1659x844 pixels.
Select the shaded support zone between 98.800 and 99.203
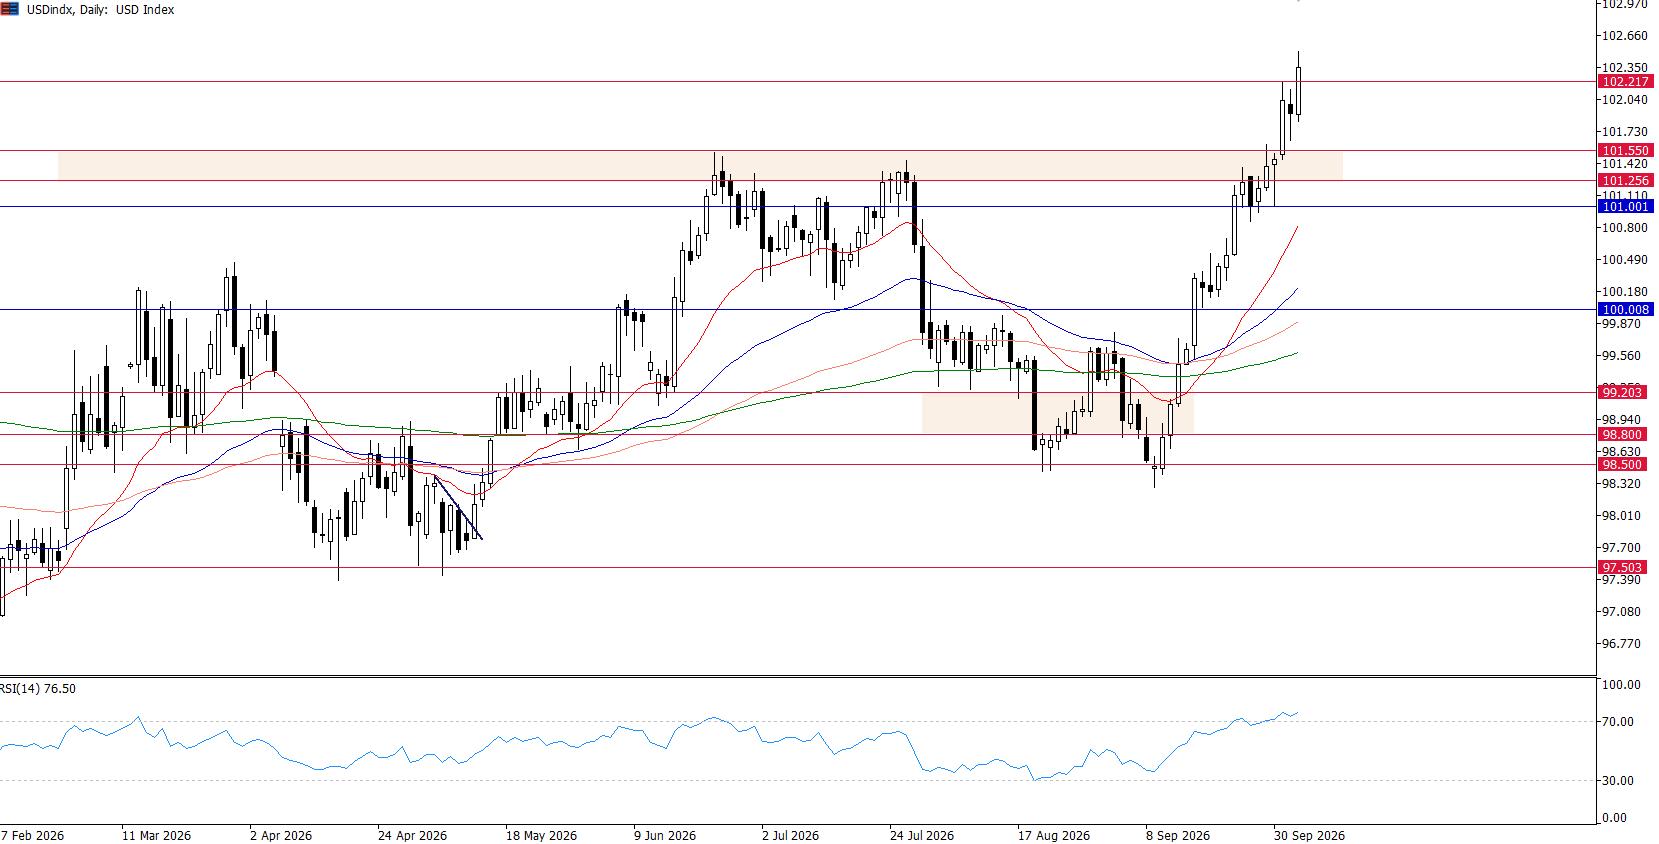[x=1057, y=414]
